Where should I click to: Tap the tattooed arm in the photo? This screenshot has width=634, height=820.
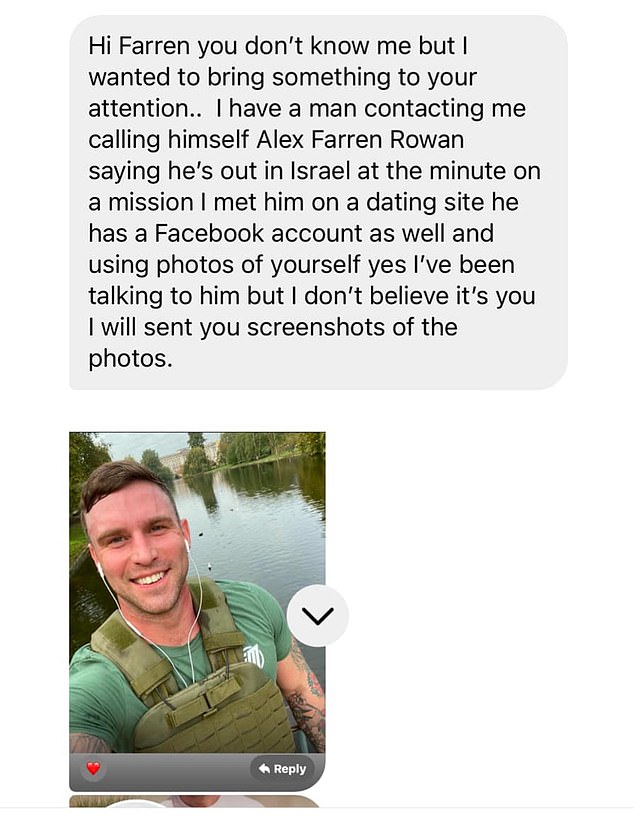(307, 696)
